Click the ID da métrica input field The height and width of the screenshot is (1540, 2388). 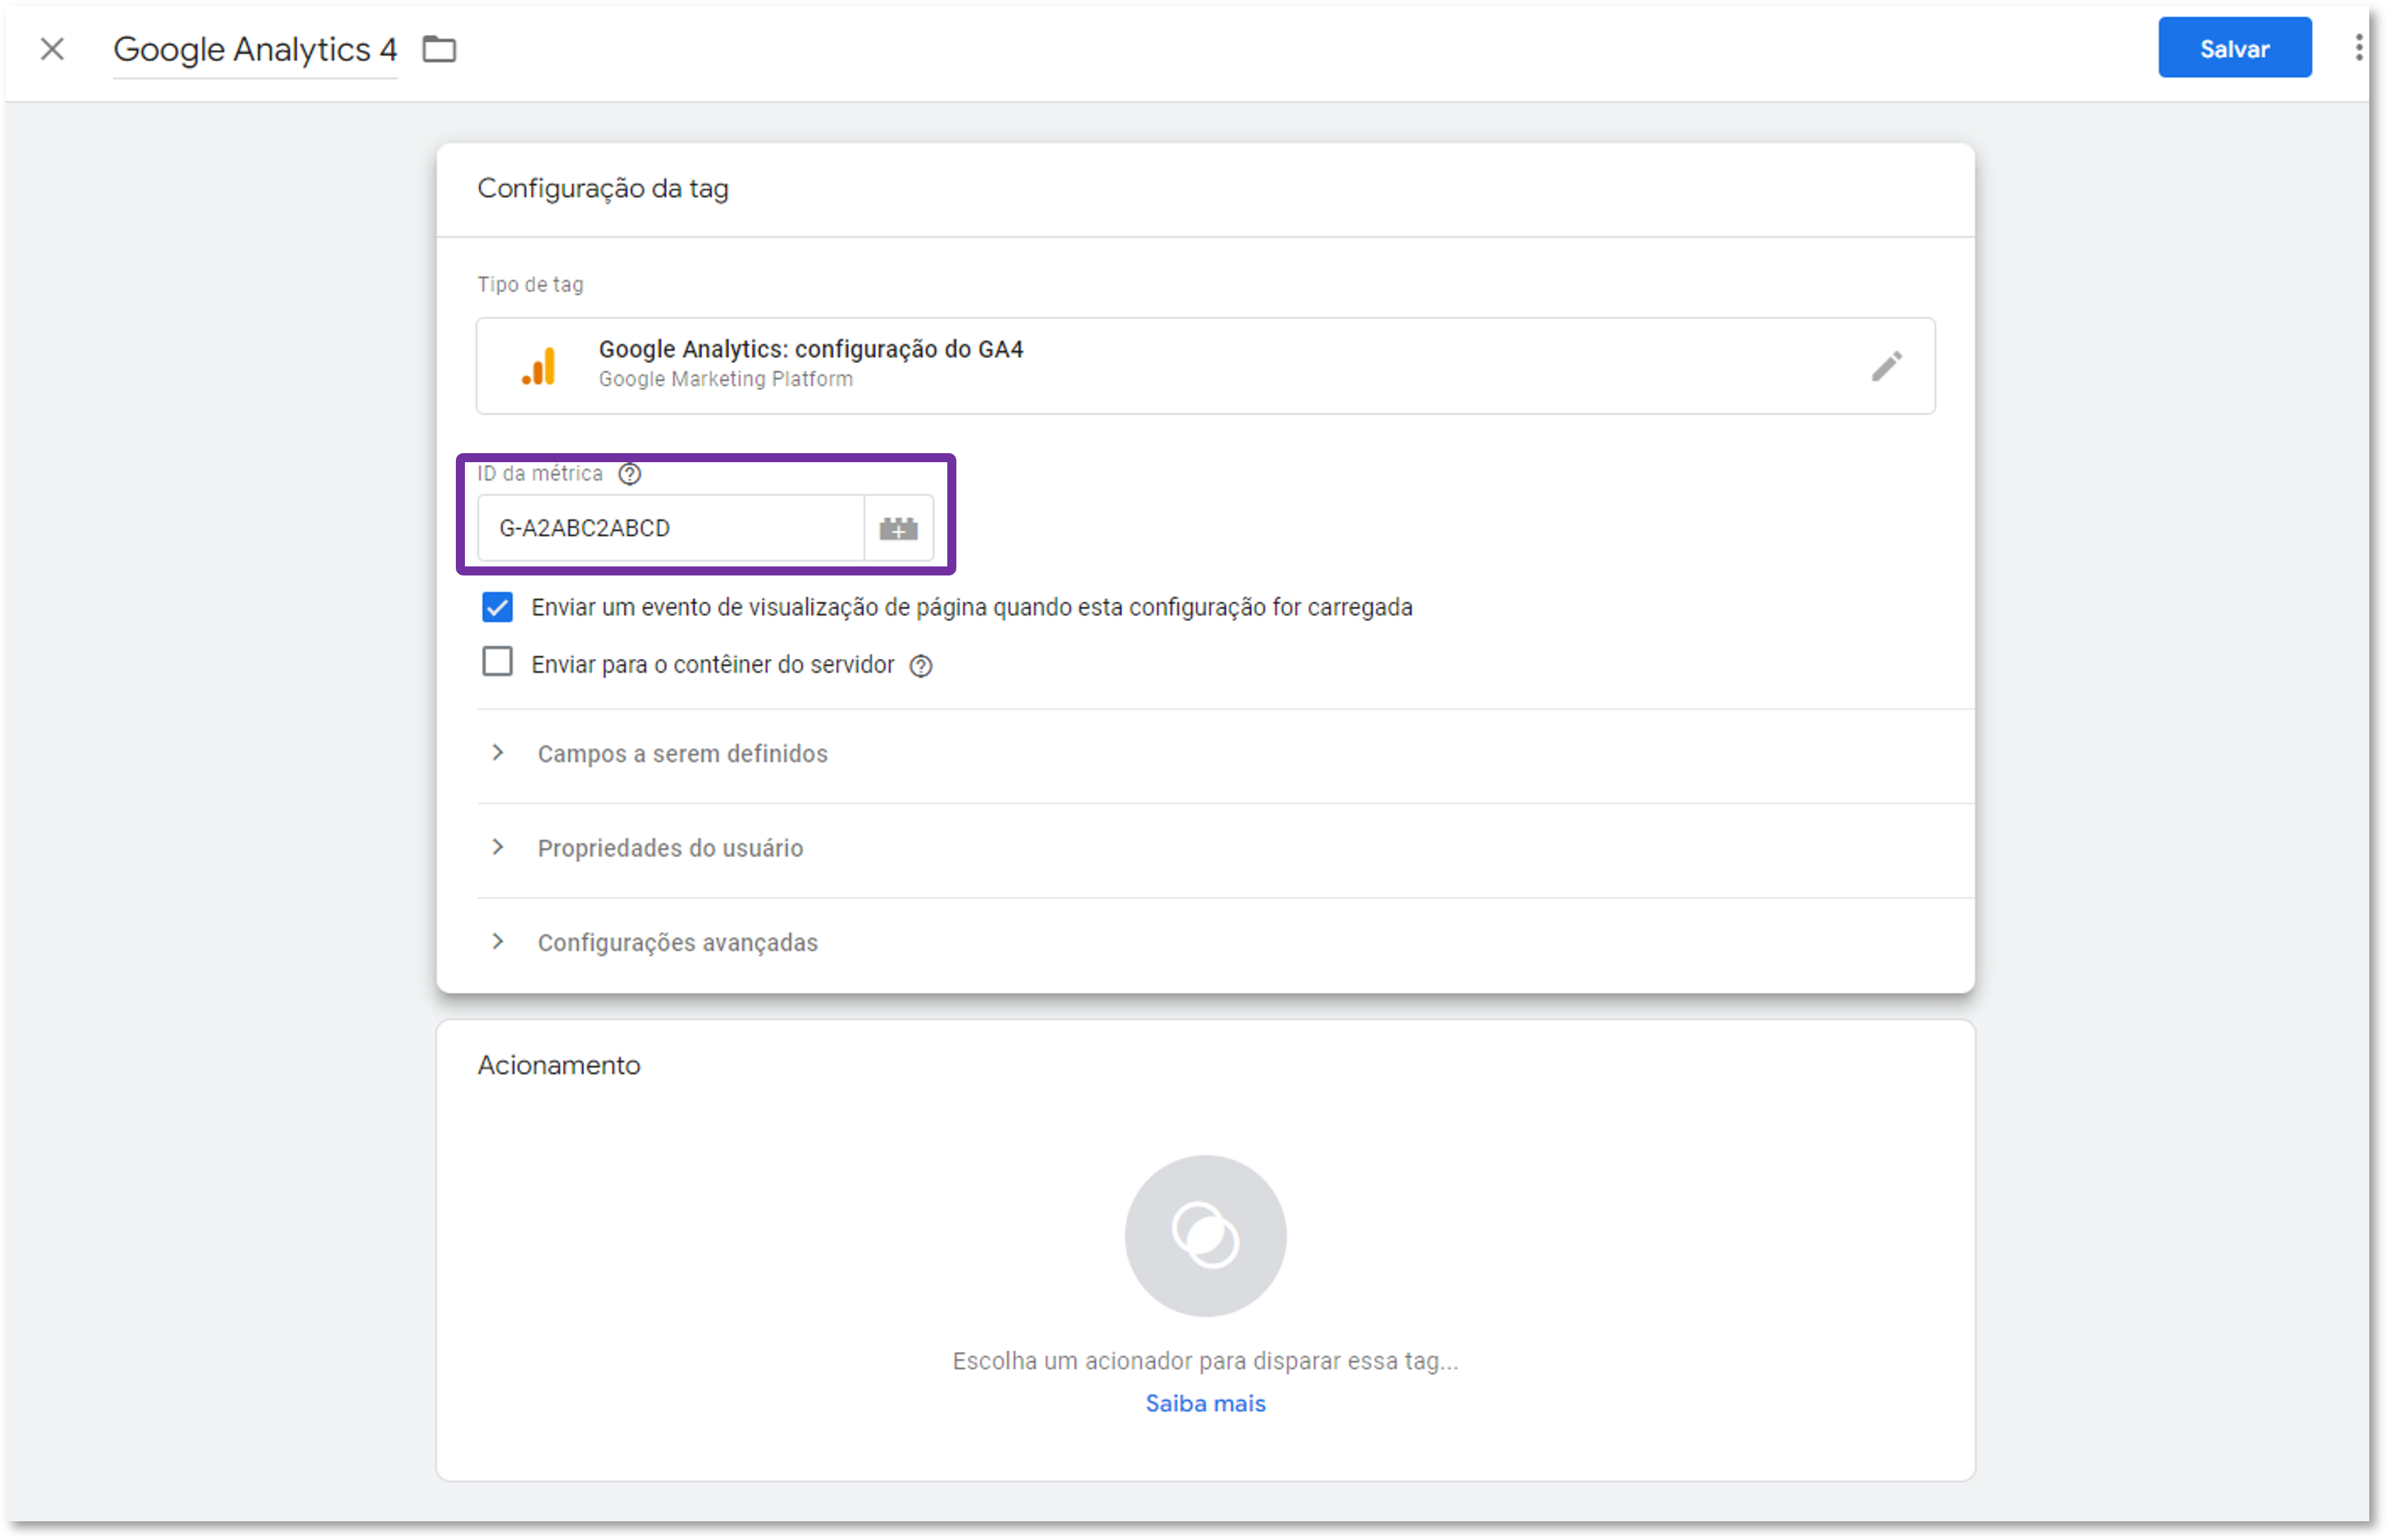click(670, 528)
